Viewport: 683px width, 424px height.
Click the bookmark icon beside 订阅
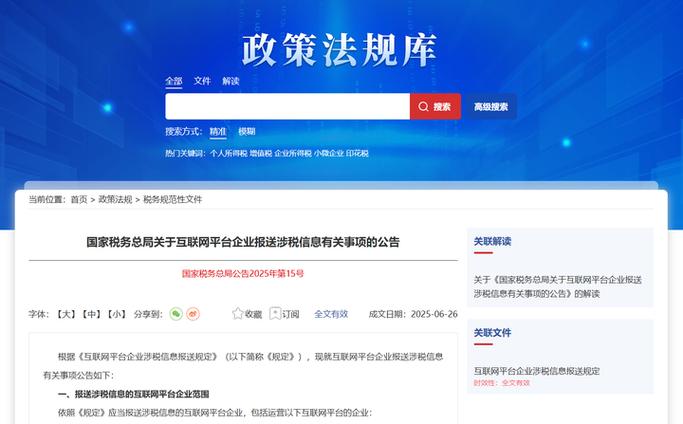pyautogui.click(x=275, y=313)
